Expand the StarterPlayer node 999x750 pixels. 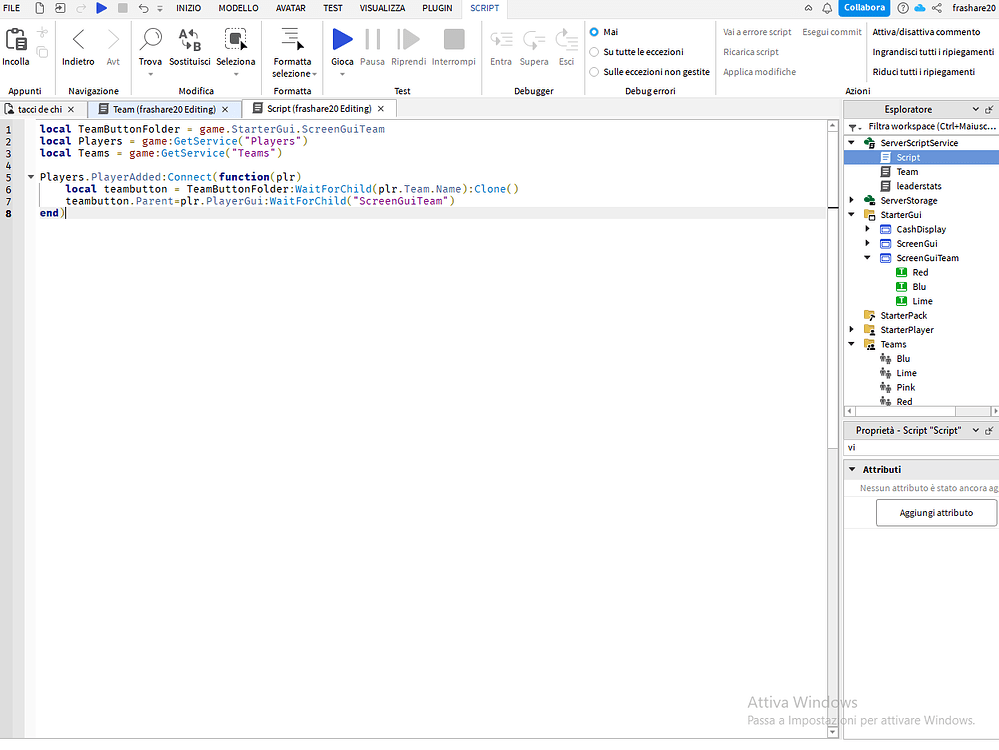pos(852,329)
